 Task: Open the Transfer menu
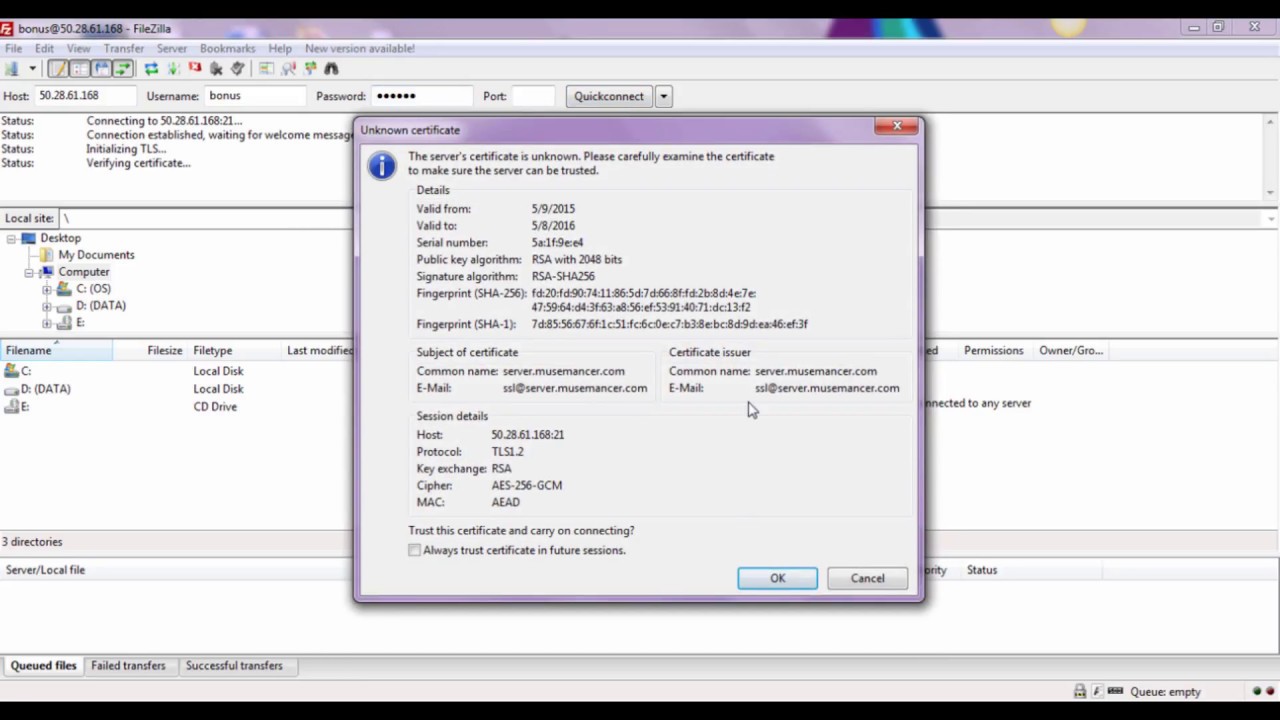(124, 48)
